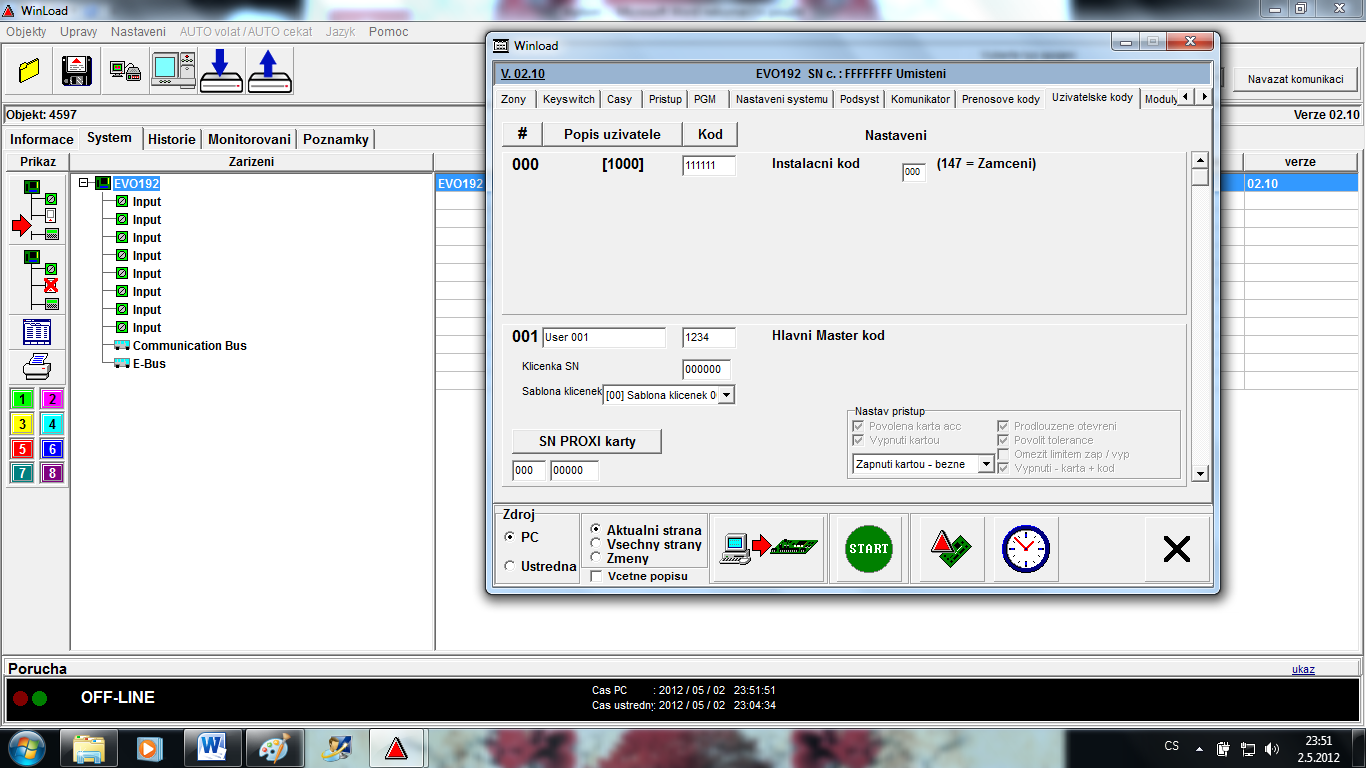Screen dimensions: 1366x768
Task: Click the dialog tab strip left arrow
Action: click(1186, 96)
